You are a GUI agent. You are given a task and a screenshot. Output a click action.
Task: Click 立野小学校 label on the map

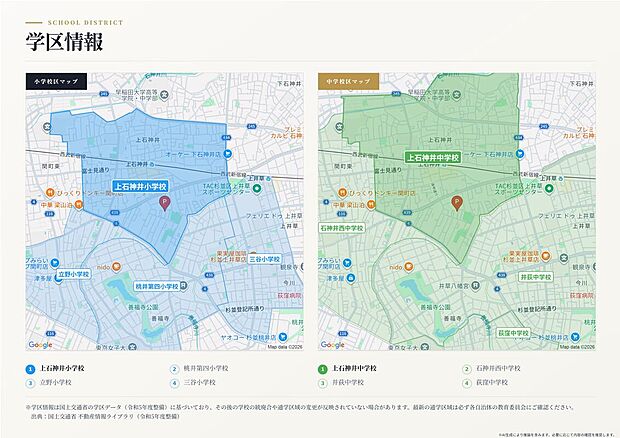[x=74, y=274]
